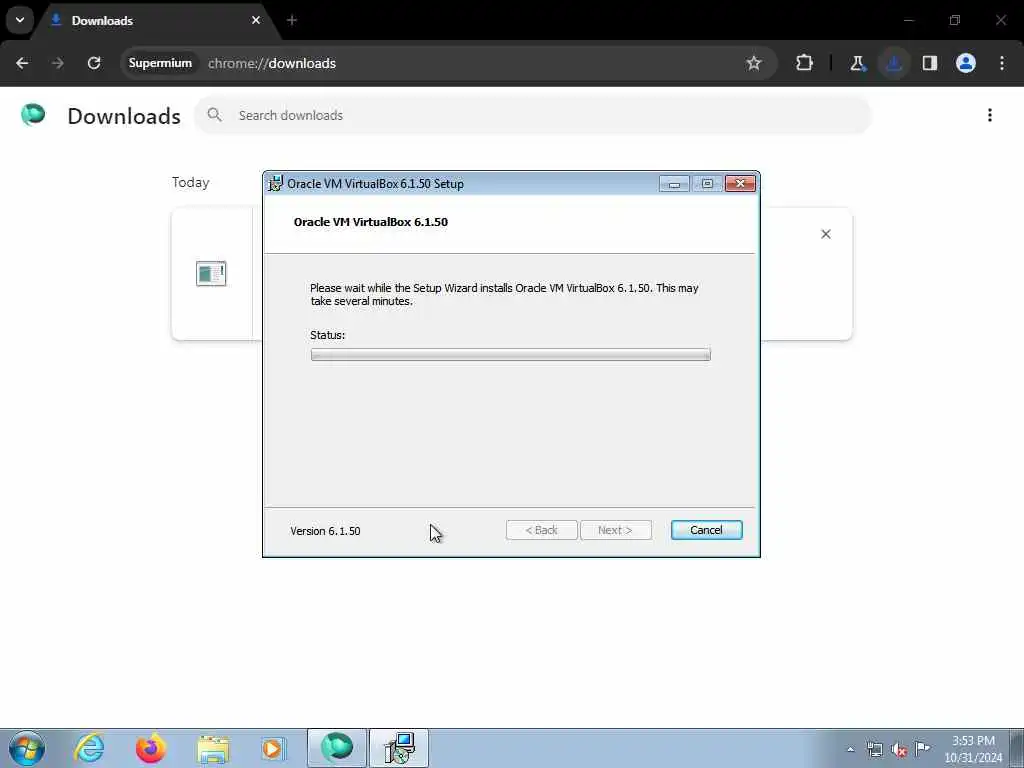Minimize the VirtualBox Setup window

(674, 184)
